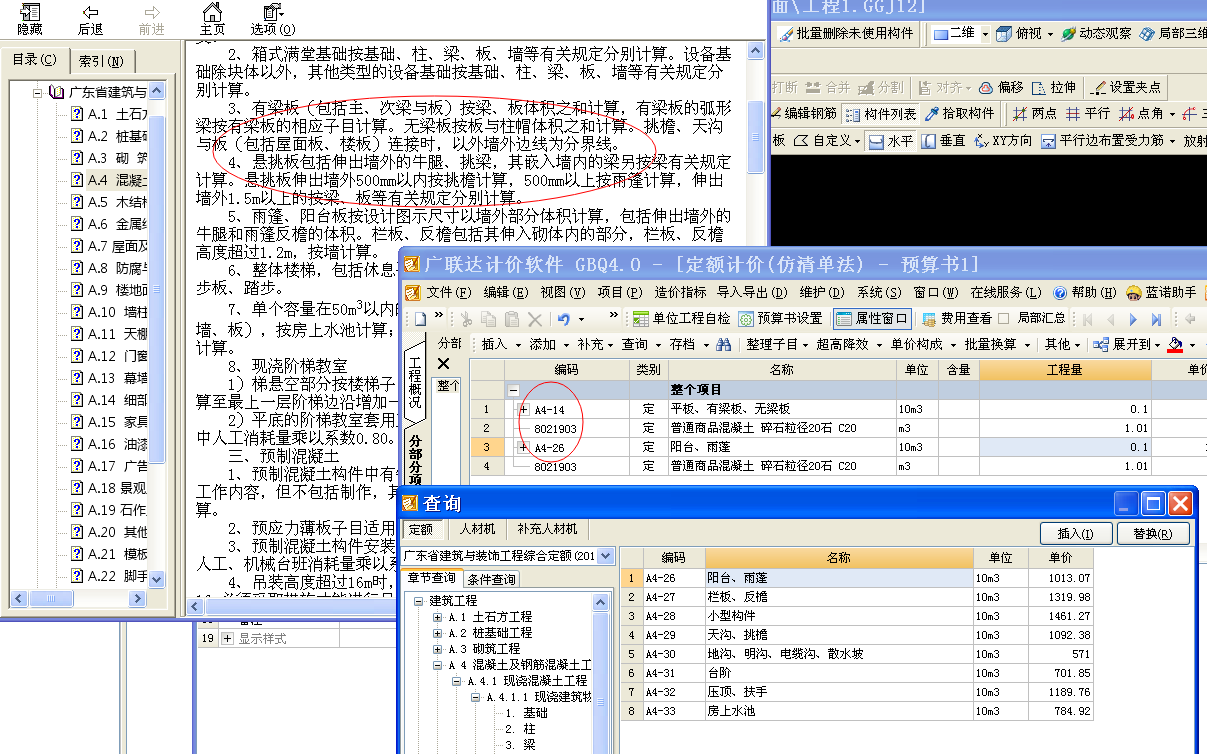
Task: Collapse the 整个项目 row
Action: pyautogui.click(x=513, y=390)
